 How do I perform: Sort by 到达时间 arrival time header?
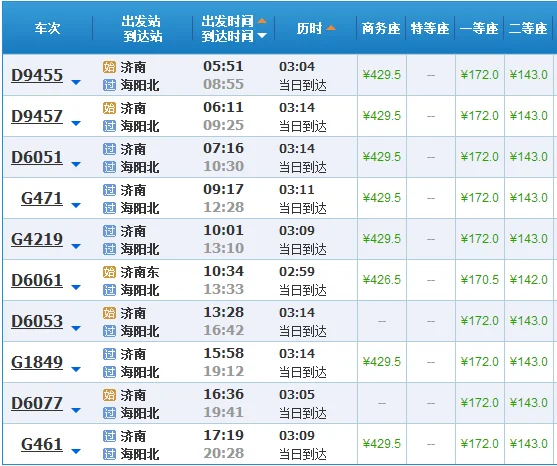coord(228,36)
